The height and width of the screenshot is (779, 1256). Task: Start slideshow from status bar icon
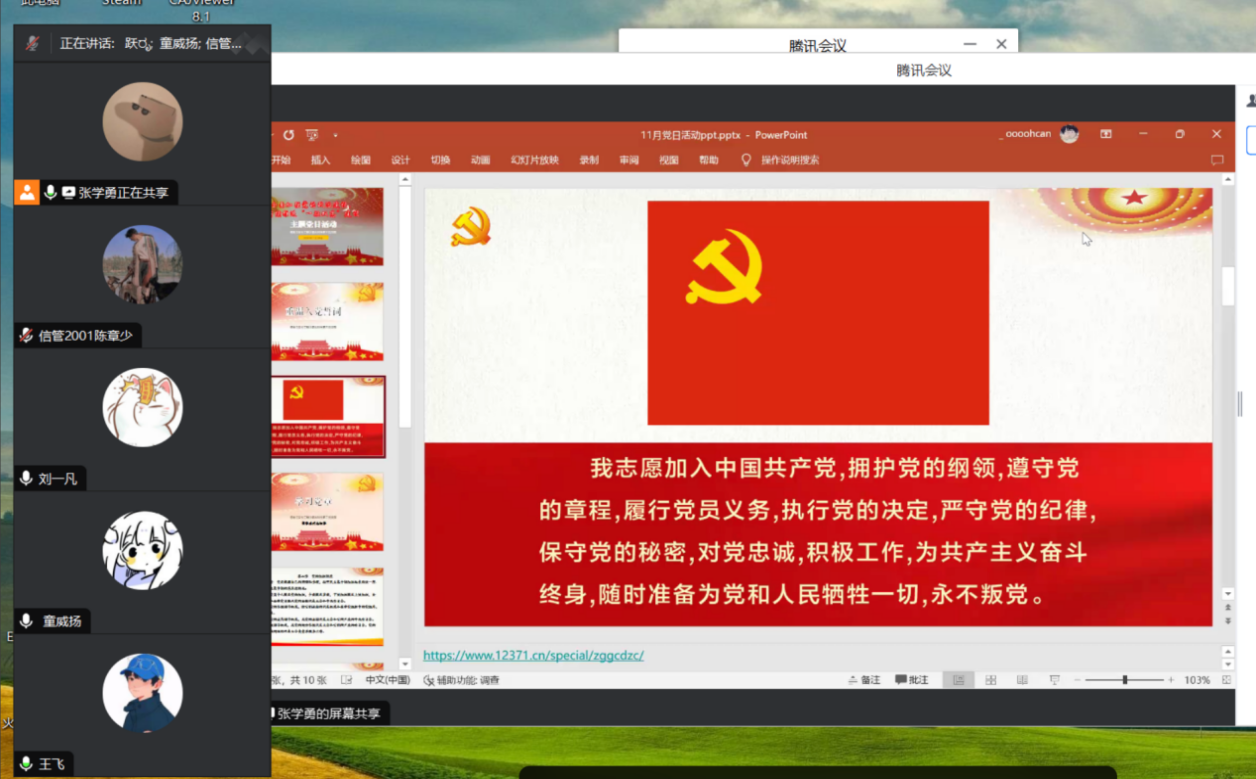pos(1054,680)
